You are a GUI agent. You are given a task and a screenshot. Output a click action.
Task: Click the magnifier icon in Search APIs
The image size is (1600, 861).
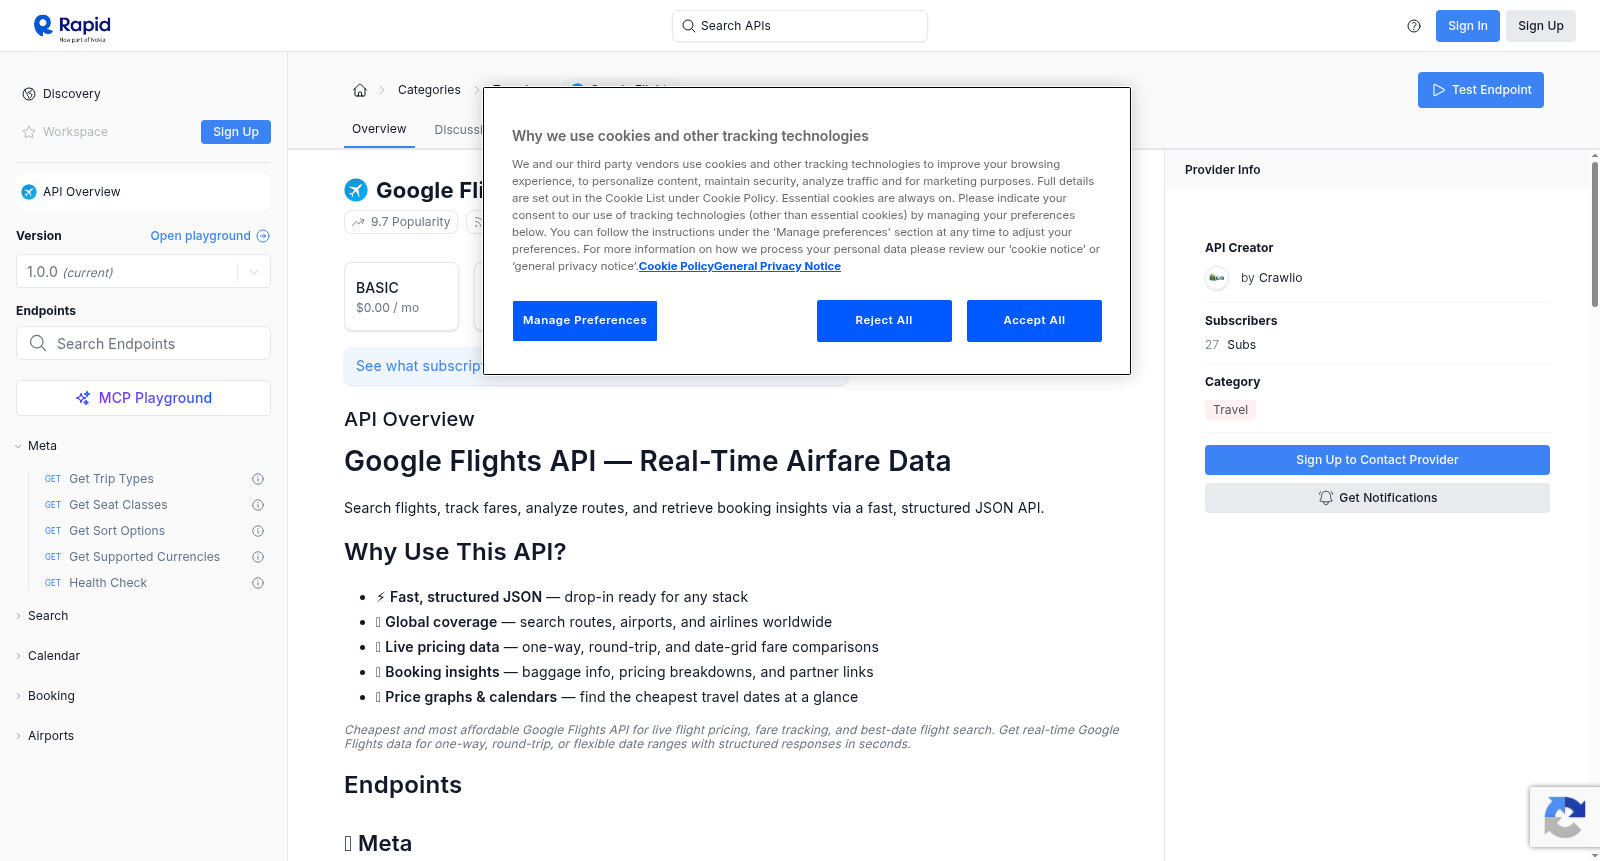pyautogui.click(x=688, y=26)
